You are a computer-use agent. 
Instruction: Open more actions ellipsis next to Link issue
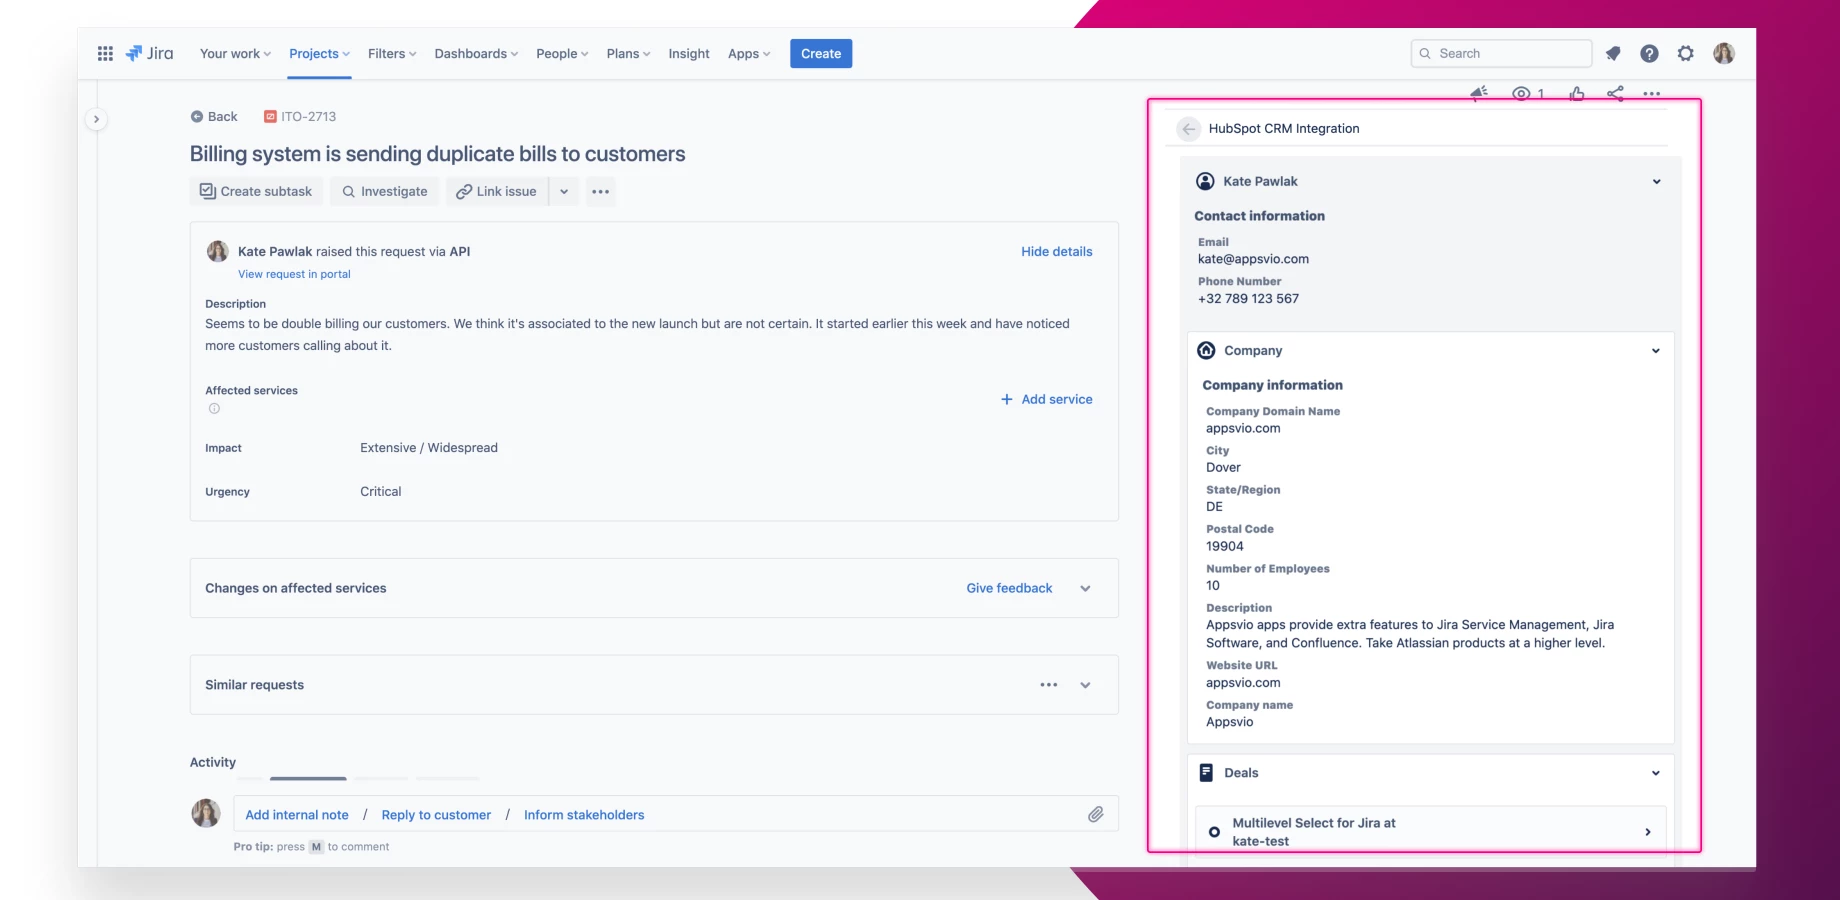[x=600, y=192]
